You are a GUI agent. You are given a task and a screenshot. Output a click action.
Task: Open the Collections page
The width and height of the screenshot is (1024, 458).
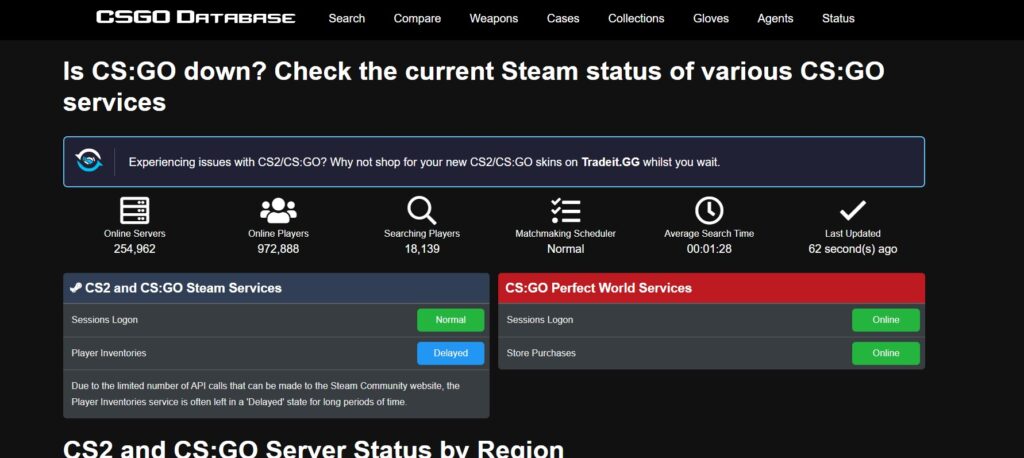click(636, 18)
